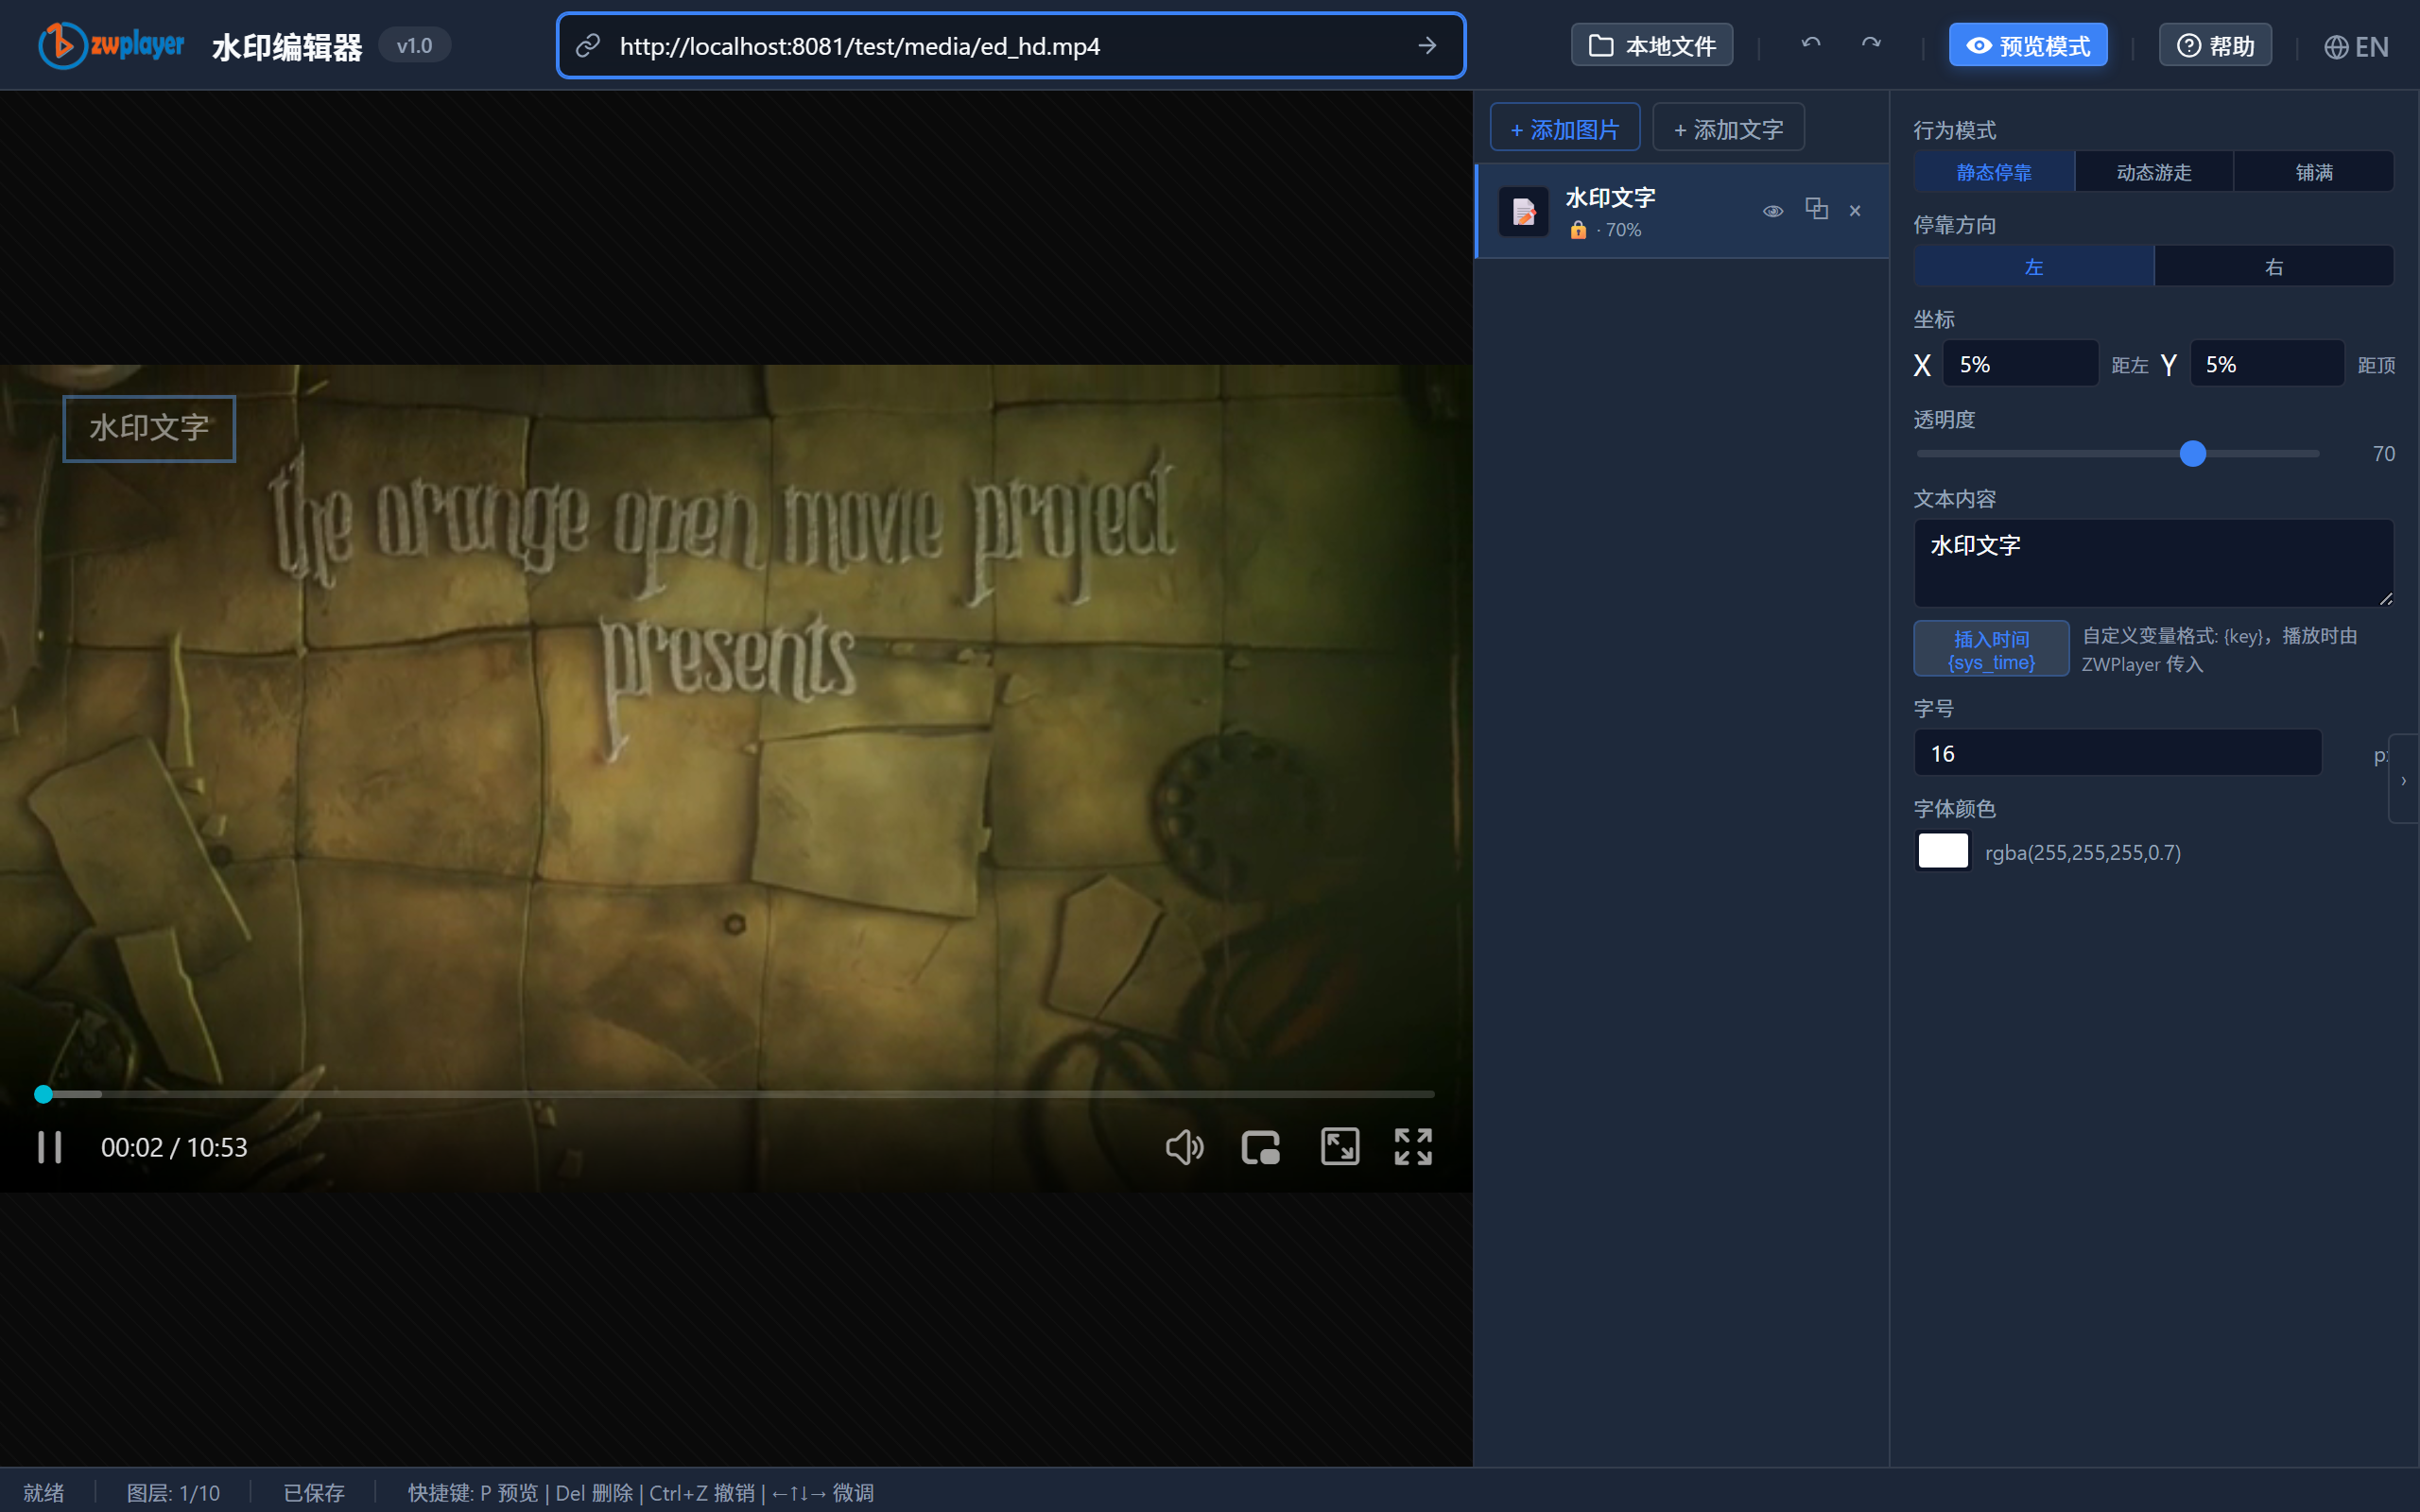Add an image watermark

pyautogui.click(x=1565, y=128)
